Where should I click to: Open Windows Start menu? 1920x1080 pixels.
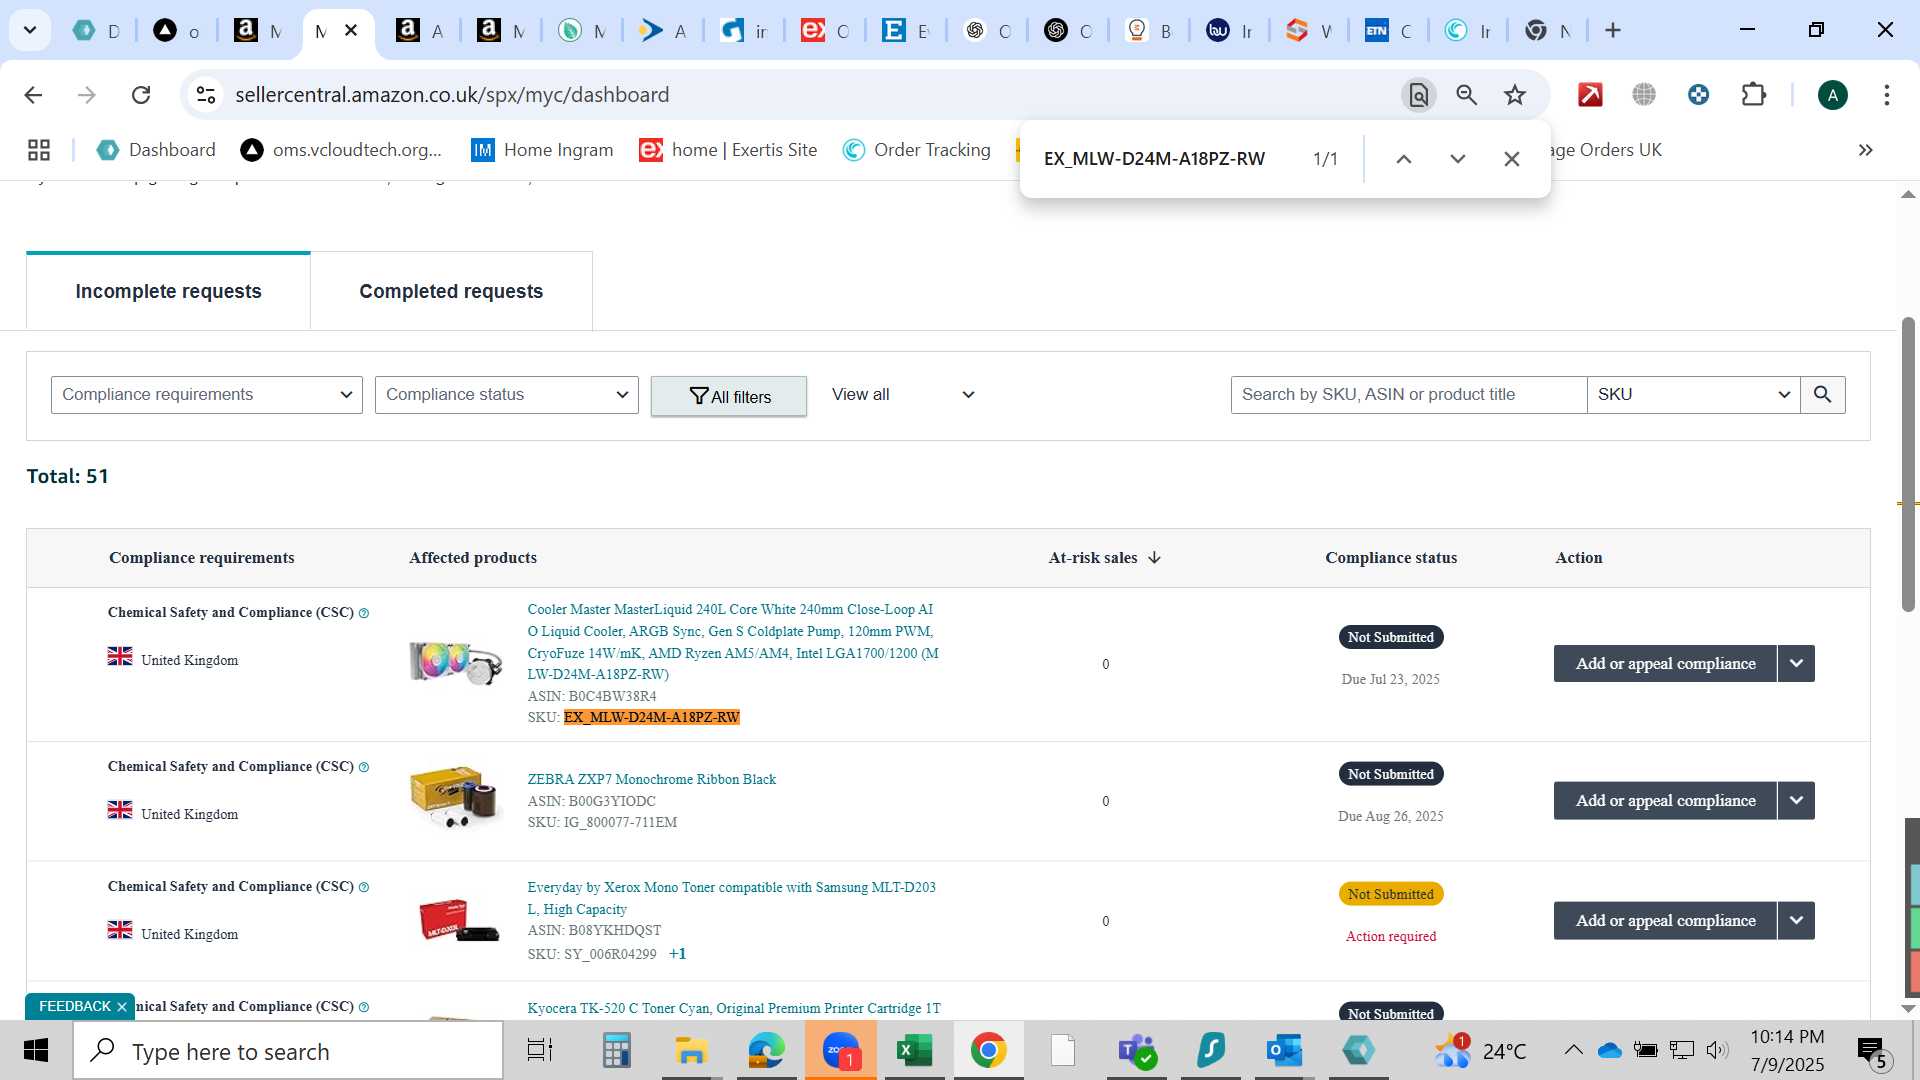36,1051
